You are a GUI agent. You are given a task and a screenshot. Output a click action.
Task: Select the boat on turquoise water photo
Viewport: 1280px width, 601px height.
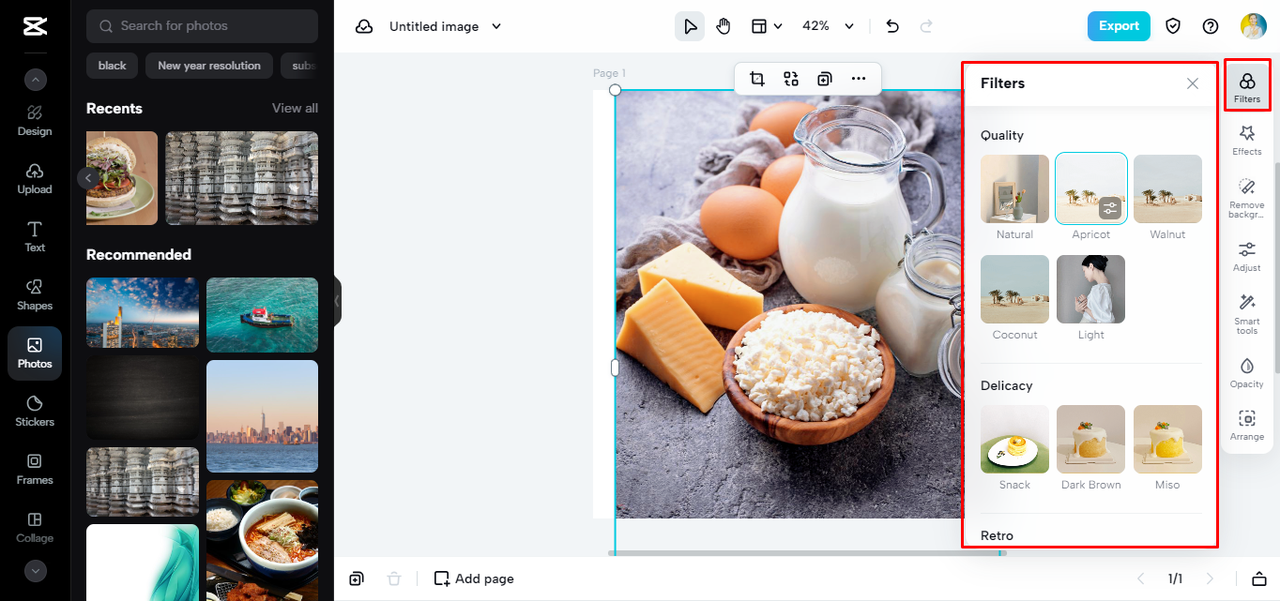262,314
